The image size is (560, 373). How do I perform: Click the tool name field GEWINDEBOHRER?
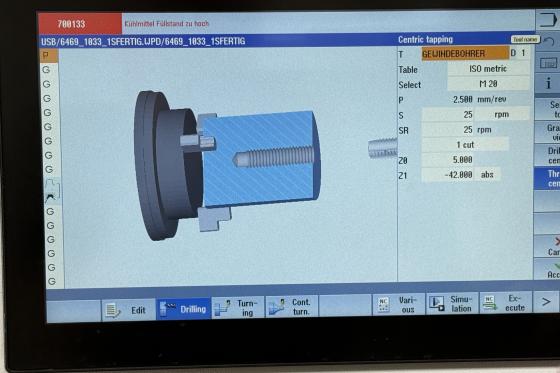coord(465,54)
